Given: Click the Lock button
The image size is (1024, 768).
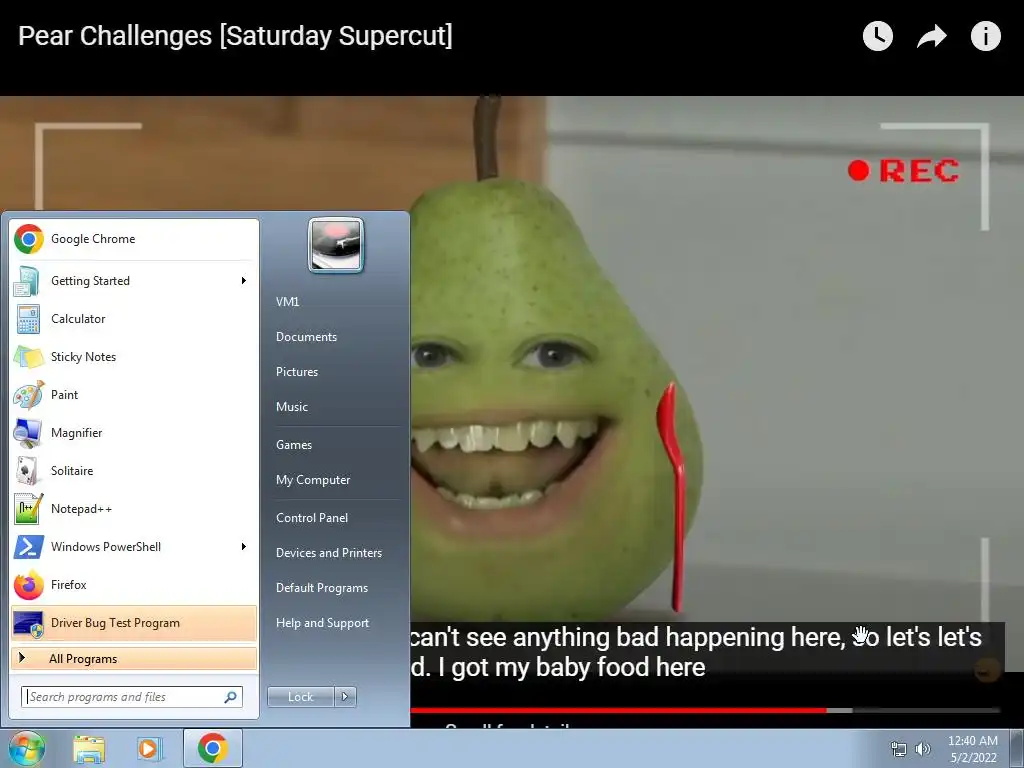Looking at the screenshot, I should tap(301, 697).
